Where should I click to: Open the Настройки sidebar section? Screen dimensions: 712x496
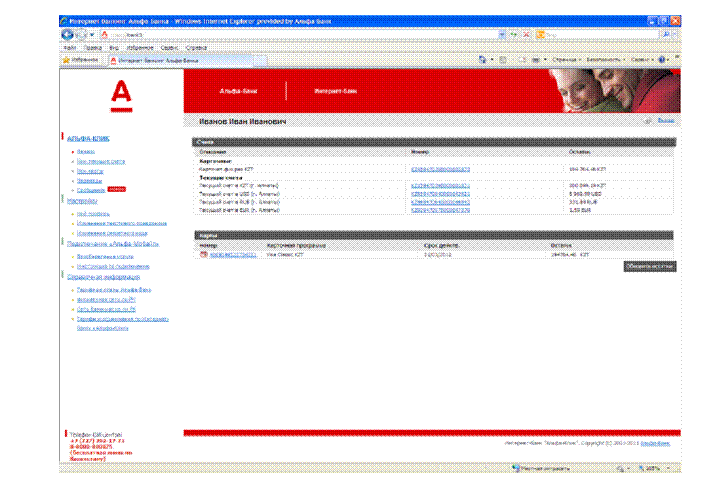click(x=82, y=201)
